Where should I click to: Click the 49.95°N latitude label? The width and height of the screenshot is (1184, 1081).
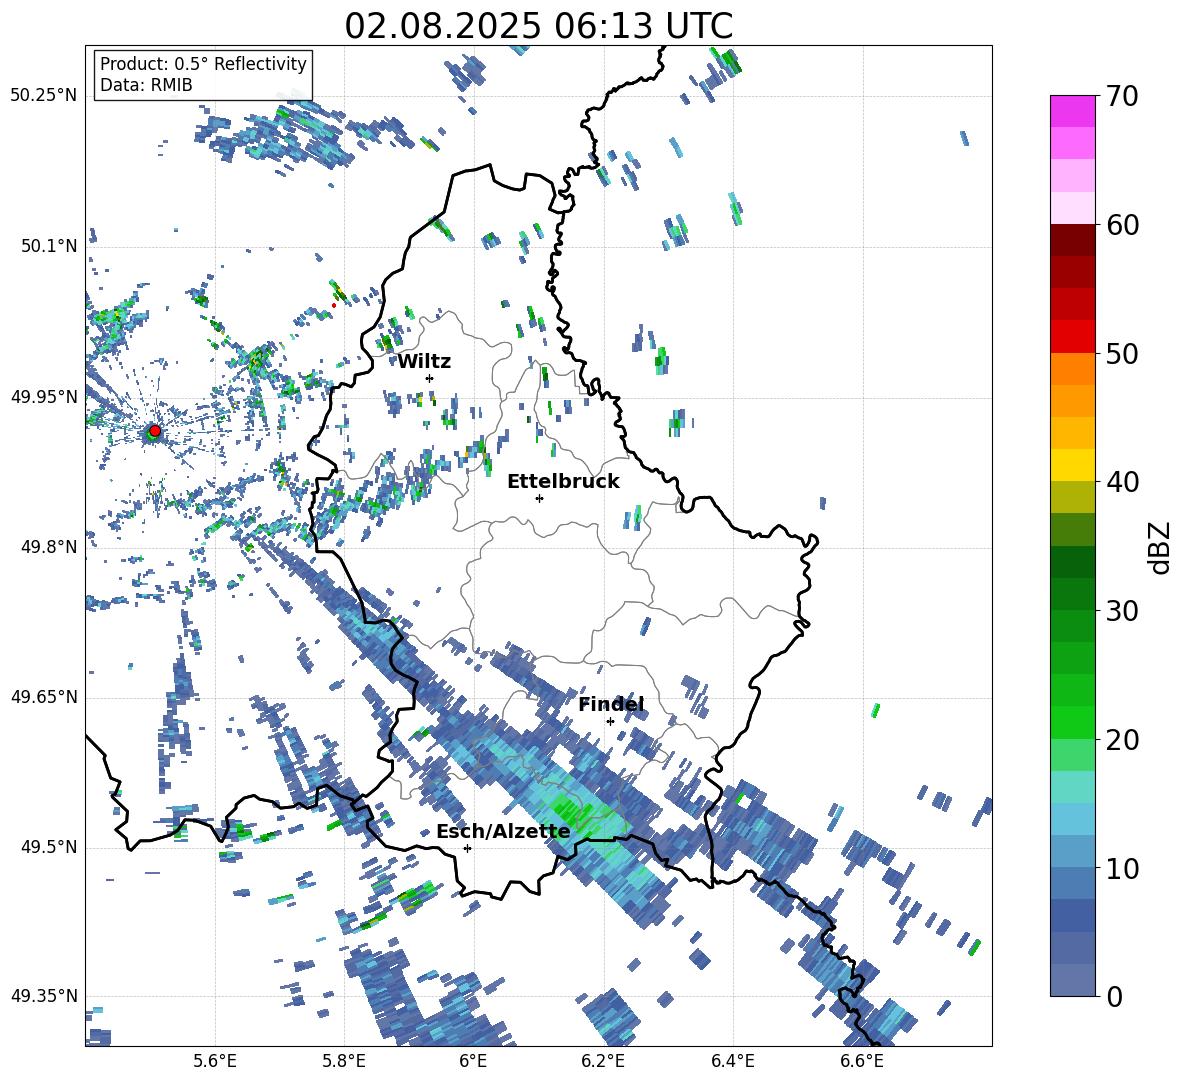[44, 397]
